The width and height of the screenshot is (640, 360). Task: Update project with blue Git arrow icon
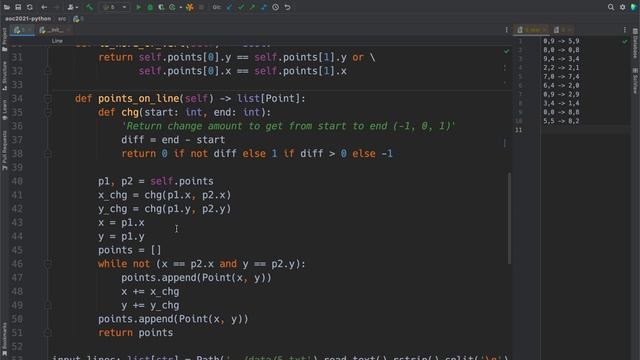click(x=229, y=7)
